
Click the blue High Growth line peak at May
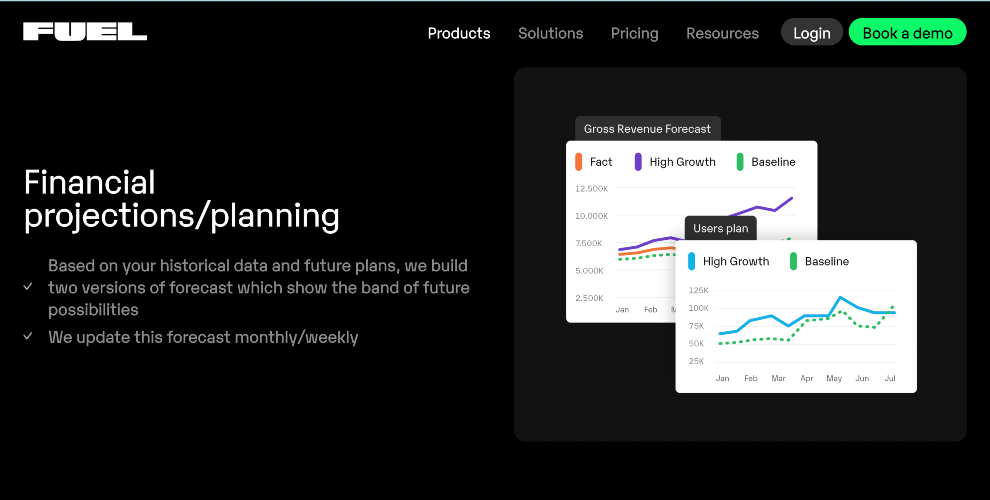[x=840, y=297]
